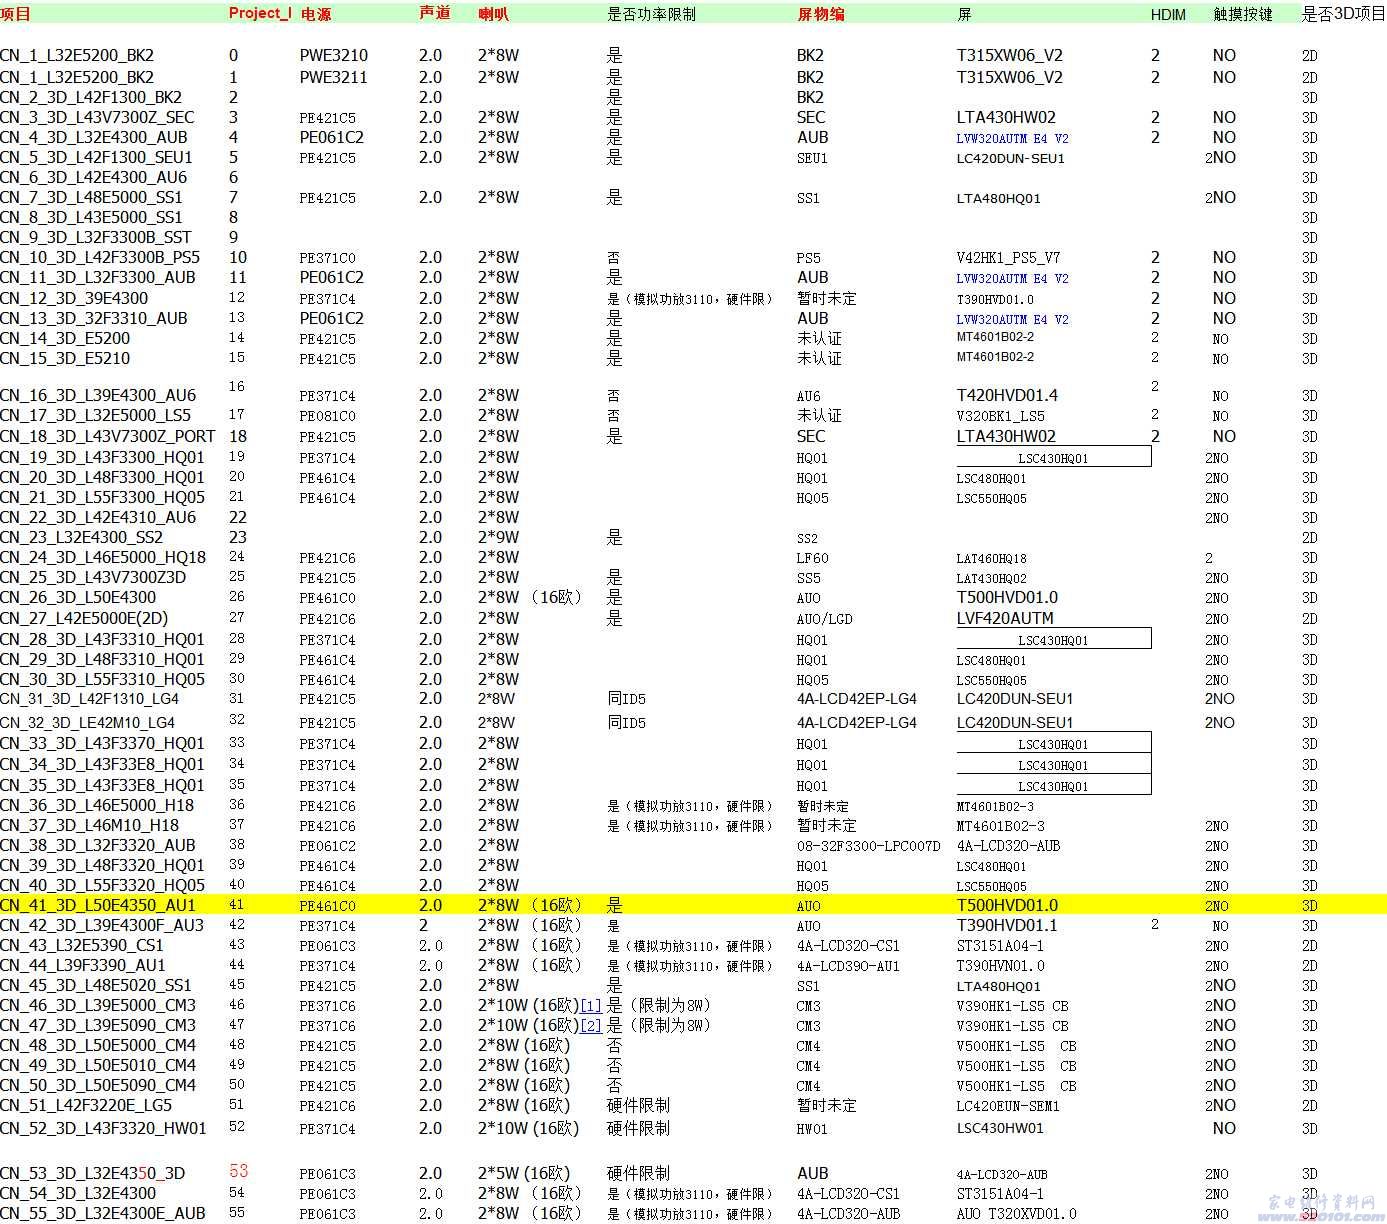Select the LAT460HQ18 panel cell
The width and height of the screenshot is (1387, 1224).
click(x=991, y=559)
